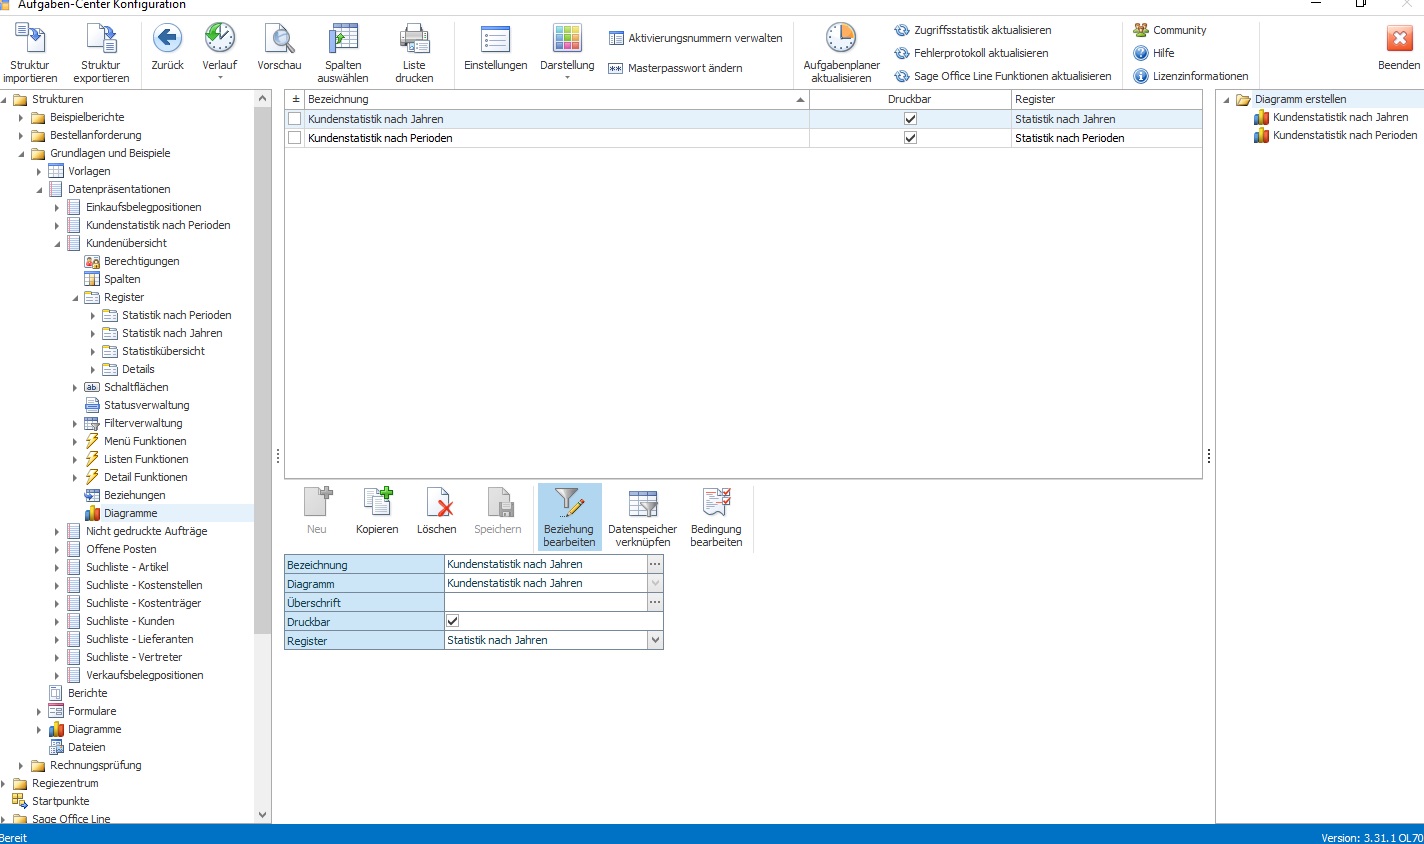Open Aufgabenplaner aktualisieren clock icon
1424x844 pixels.
(841, 39)
